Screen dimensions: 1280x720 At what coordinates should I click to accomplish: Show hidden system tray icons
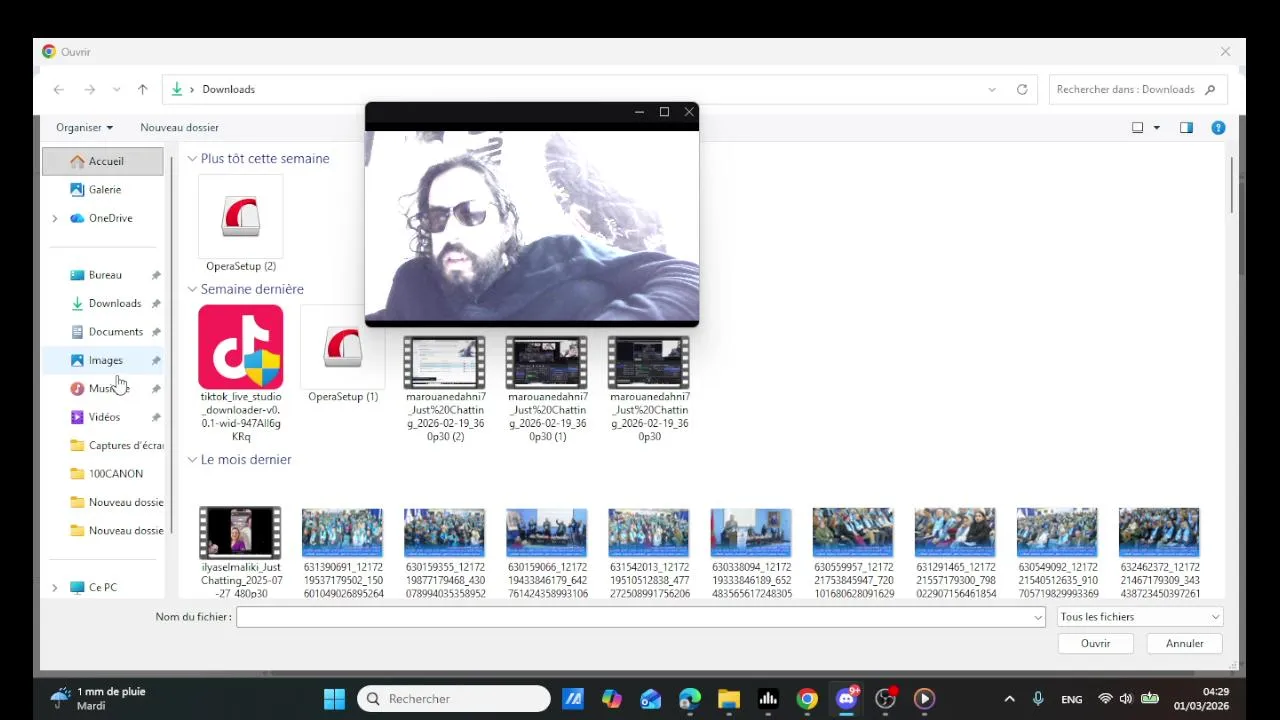pos(1009,699)
